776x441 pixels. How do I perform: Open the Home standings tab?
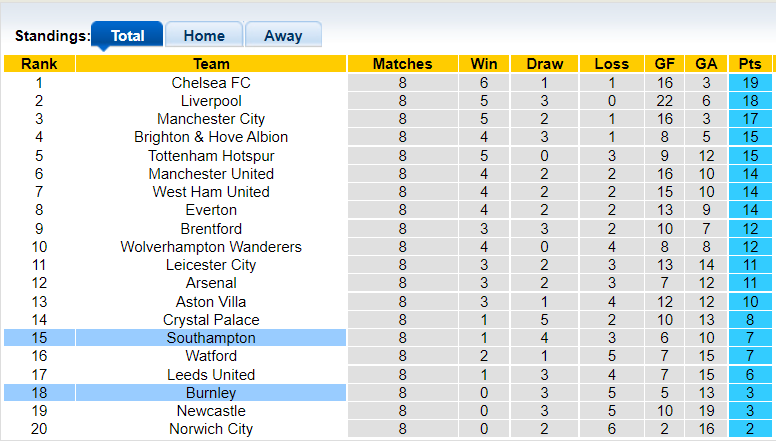tap(204, 36)
